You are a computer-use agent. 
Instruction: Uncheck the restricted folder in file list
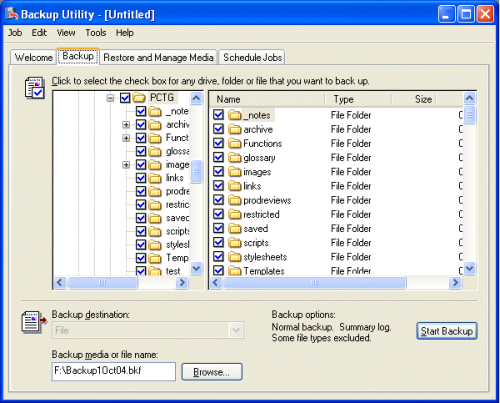pyautogui.click(x=219, y=214)
